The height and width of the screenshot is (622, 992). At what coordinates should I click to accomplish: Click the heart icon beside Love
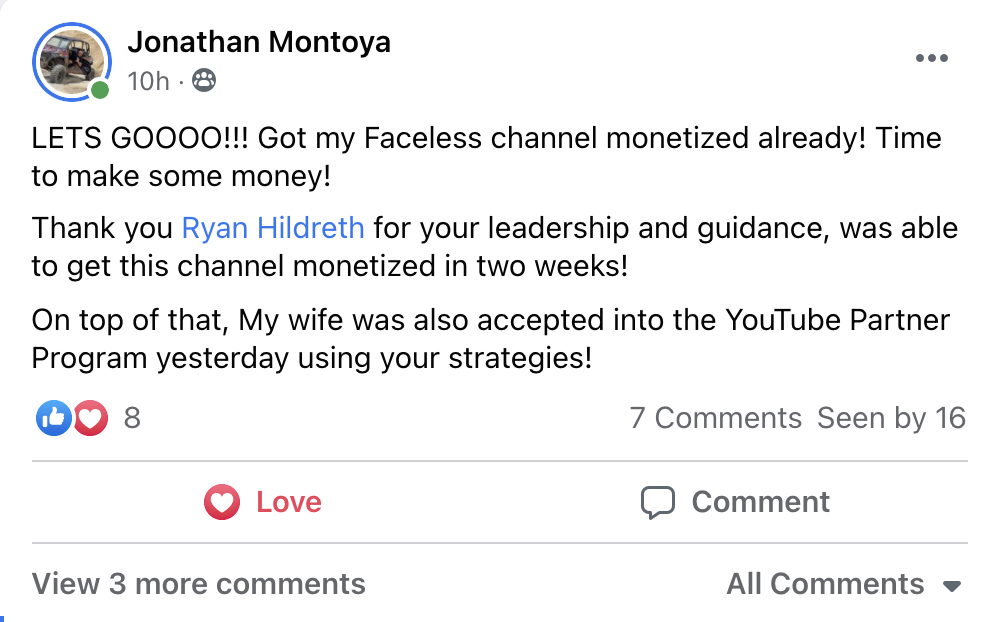tap(221, 502)
